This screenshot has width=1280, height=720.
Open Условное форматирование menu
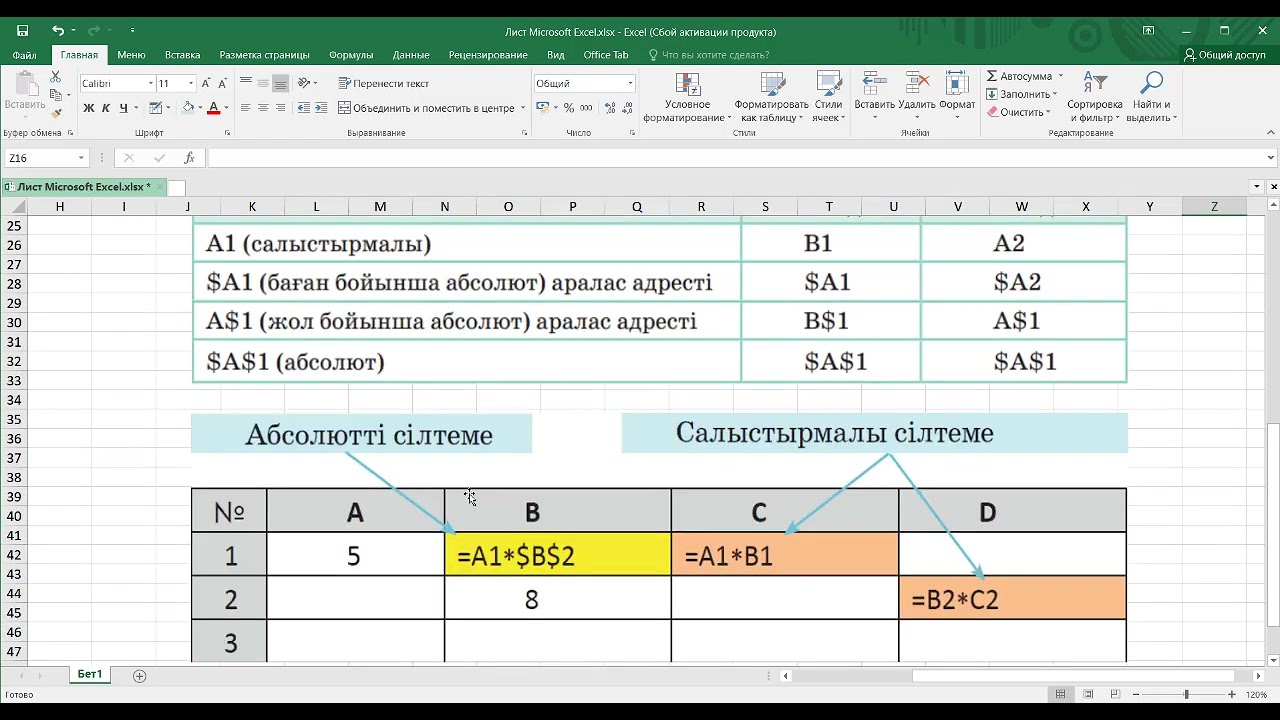(x=687, y=97)
